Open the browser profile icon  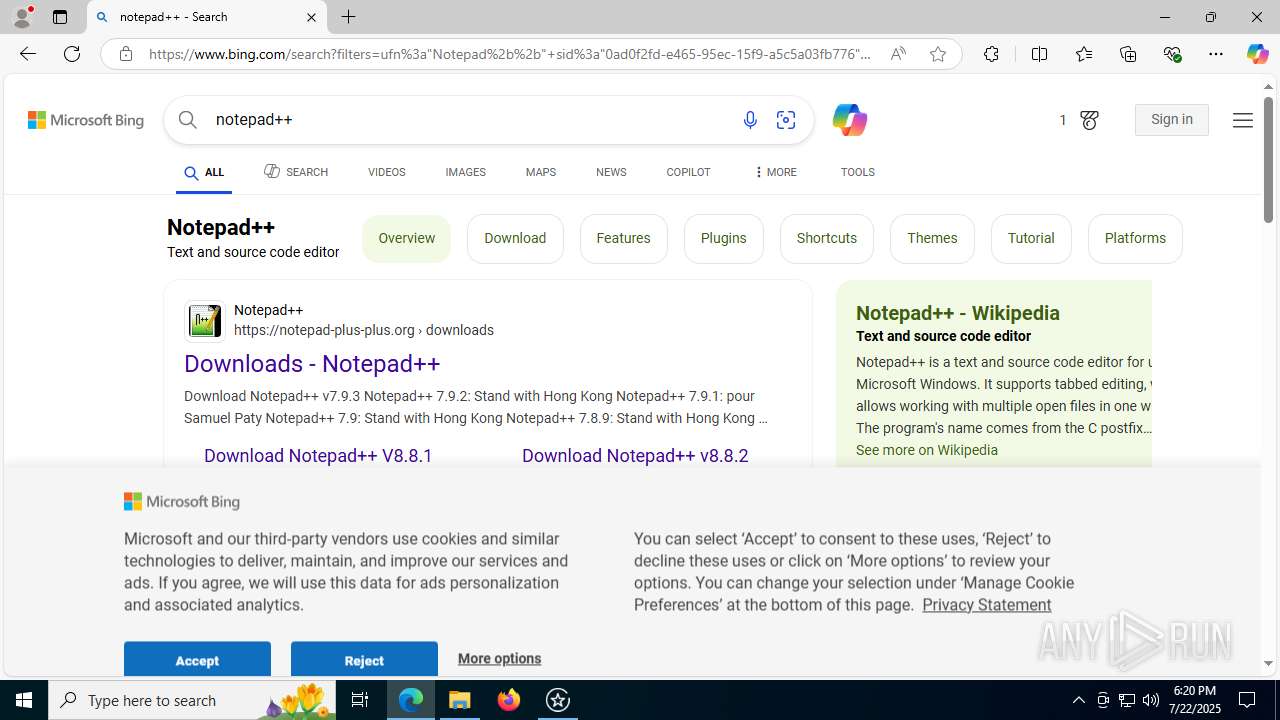coord(22,17)
